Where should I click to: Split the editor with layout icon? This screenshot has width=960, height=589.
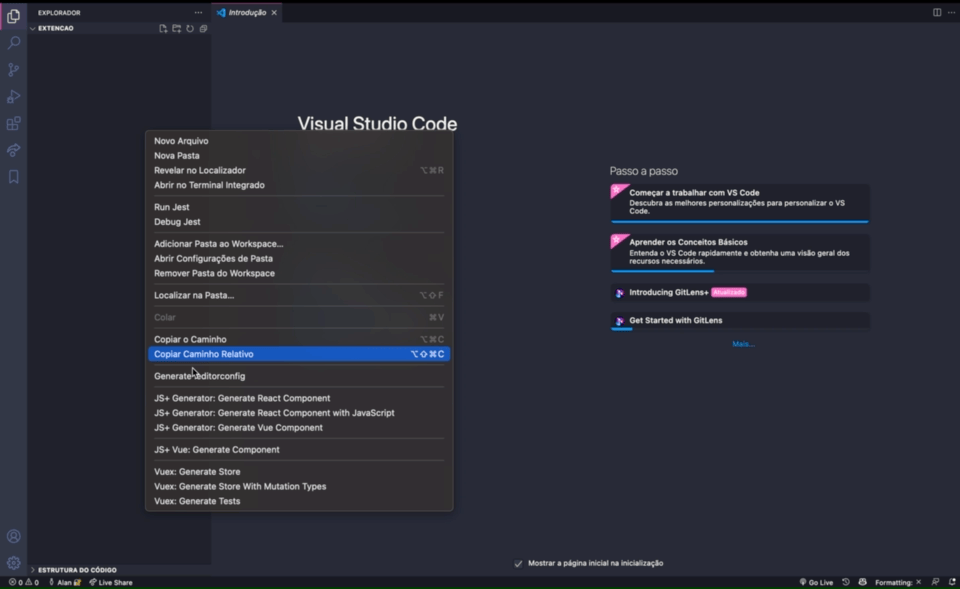937,12
